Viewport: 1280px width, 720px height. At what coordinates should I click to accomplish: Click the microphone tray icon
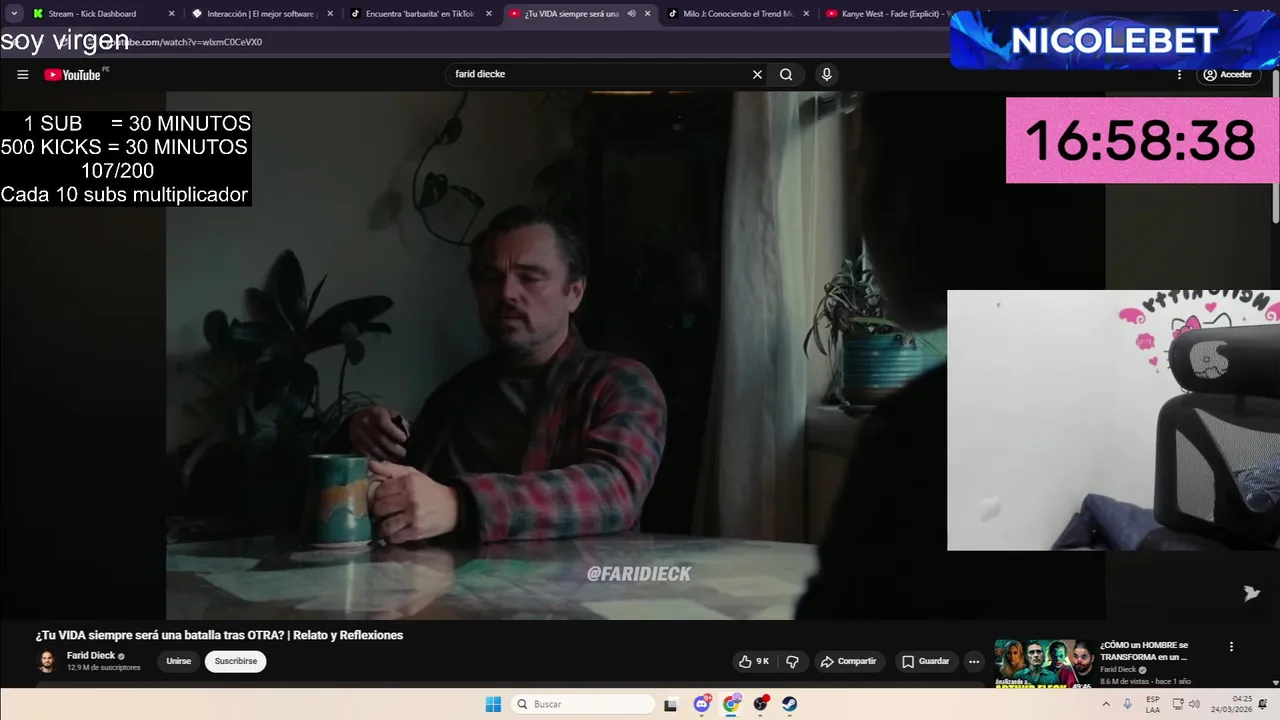1127,704
